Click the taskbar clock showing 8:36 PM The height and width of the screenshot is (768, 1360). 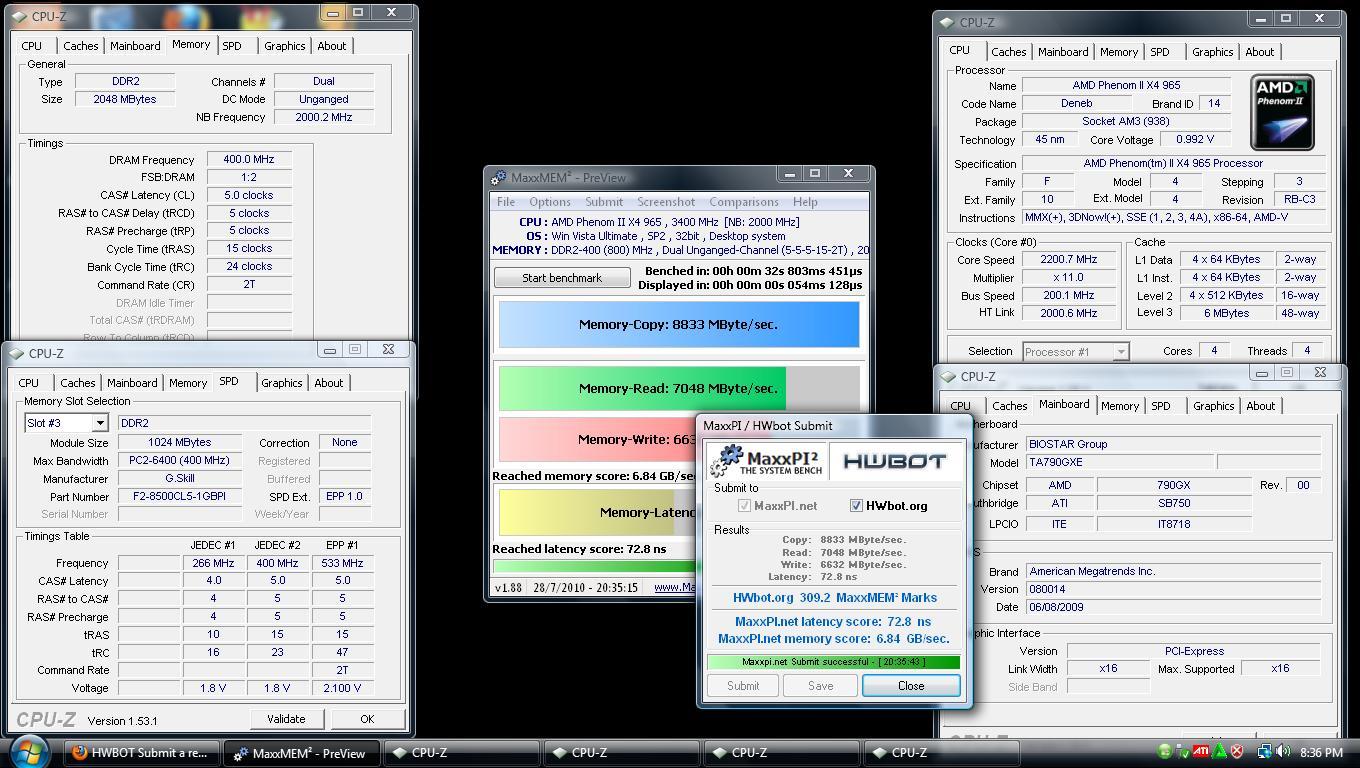pos(1321,753)
